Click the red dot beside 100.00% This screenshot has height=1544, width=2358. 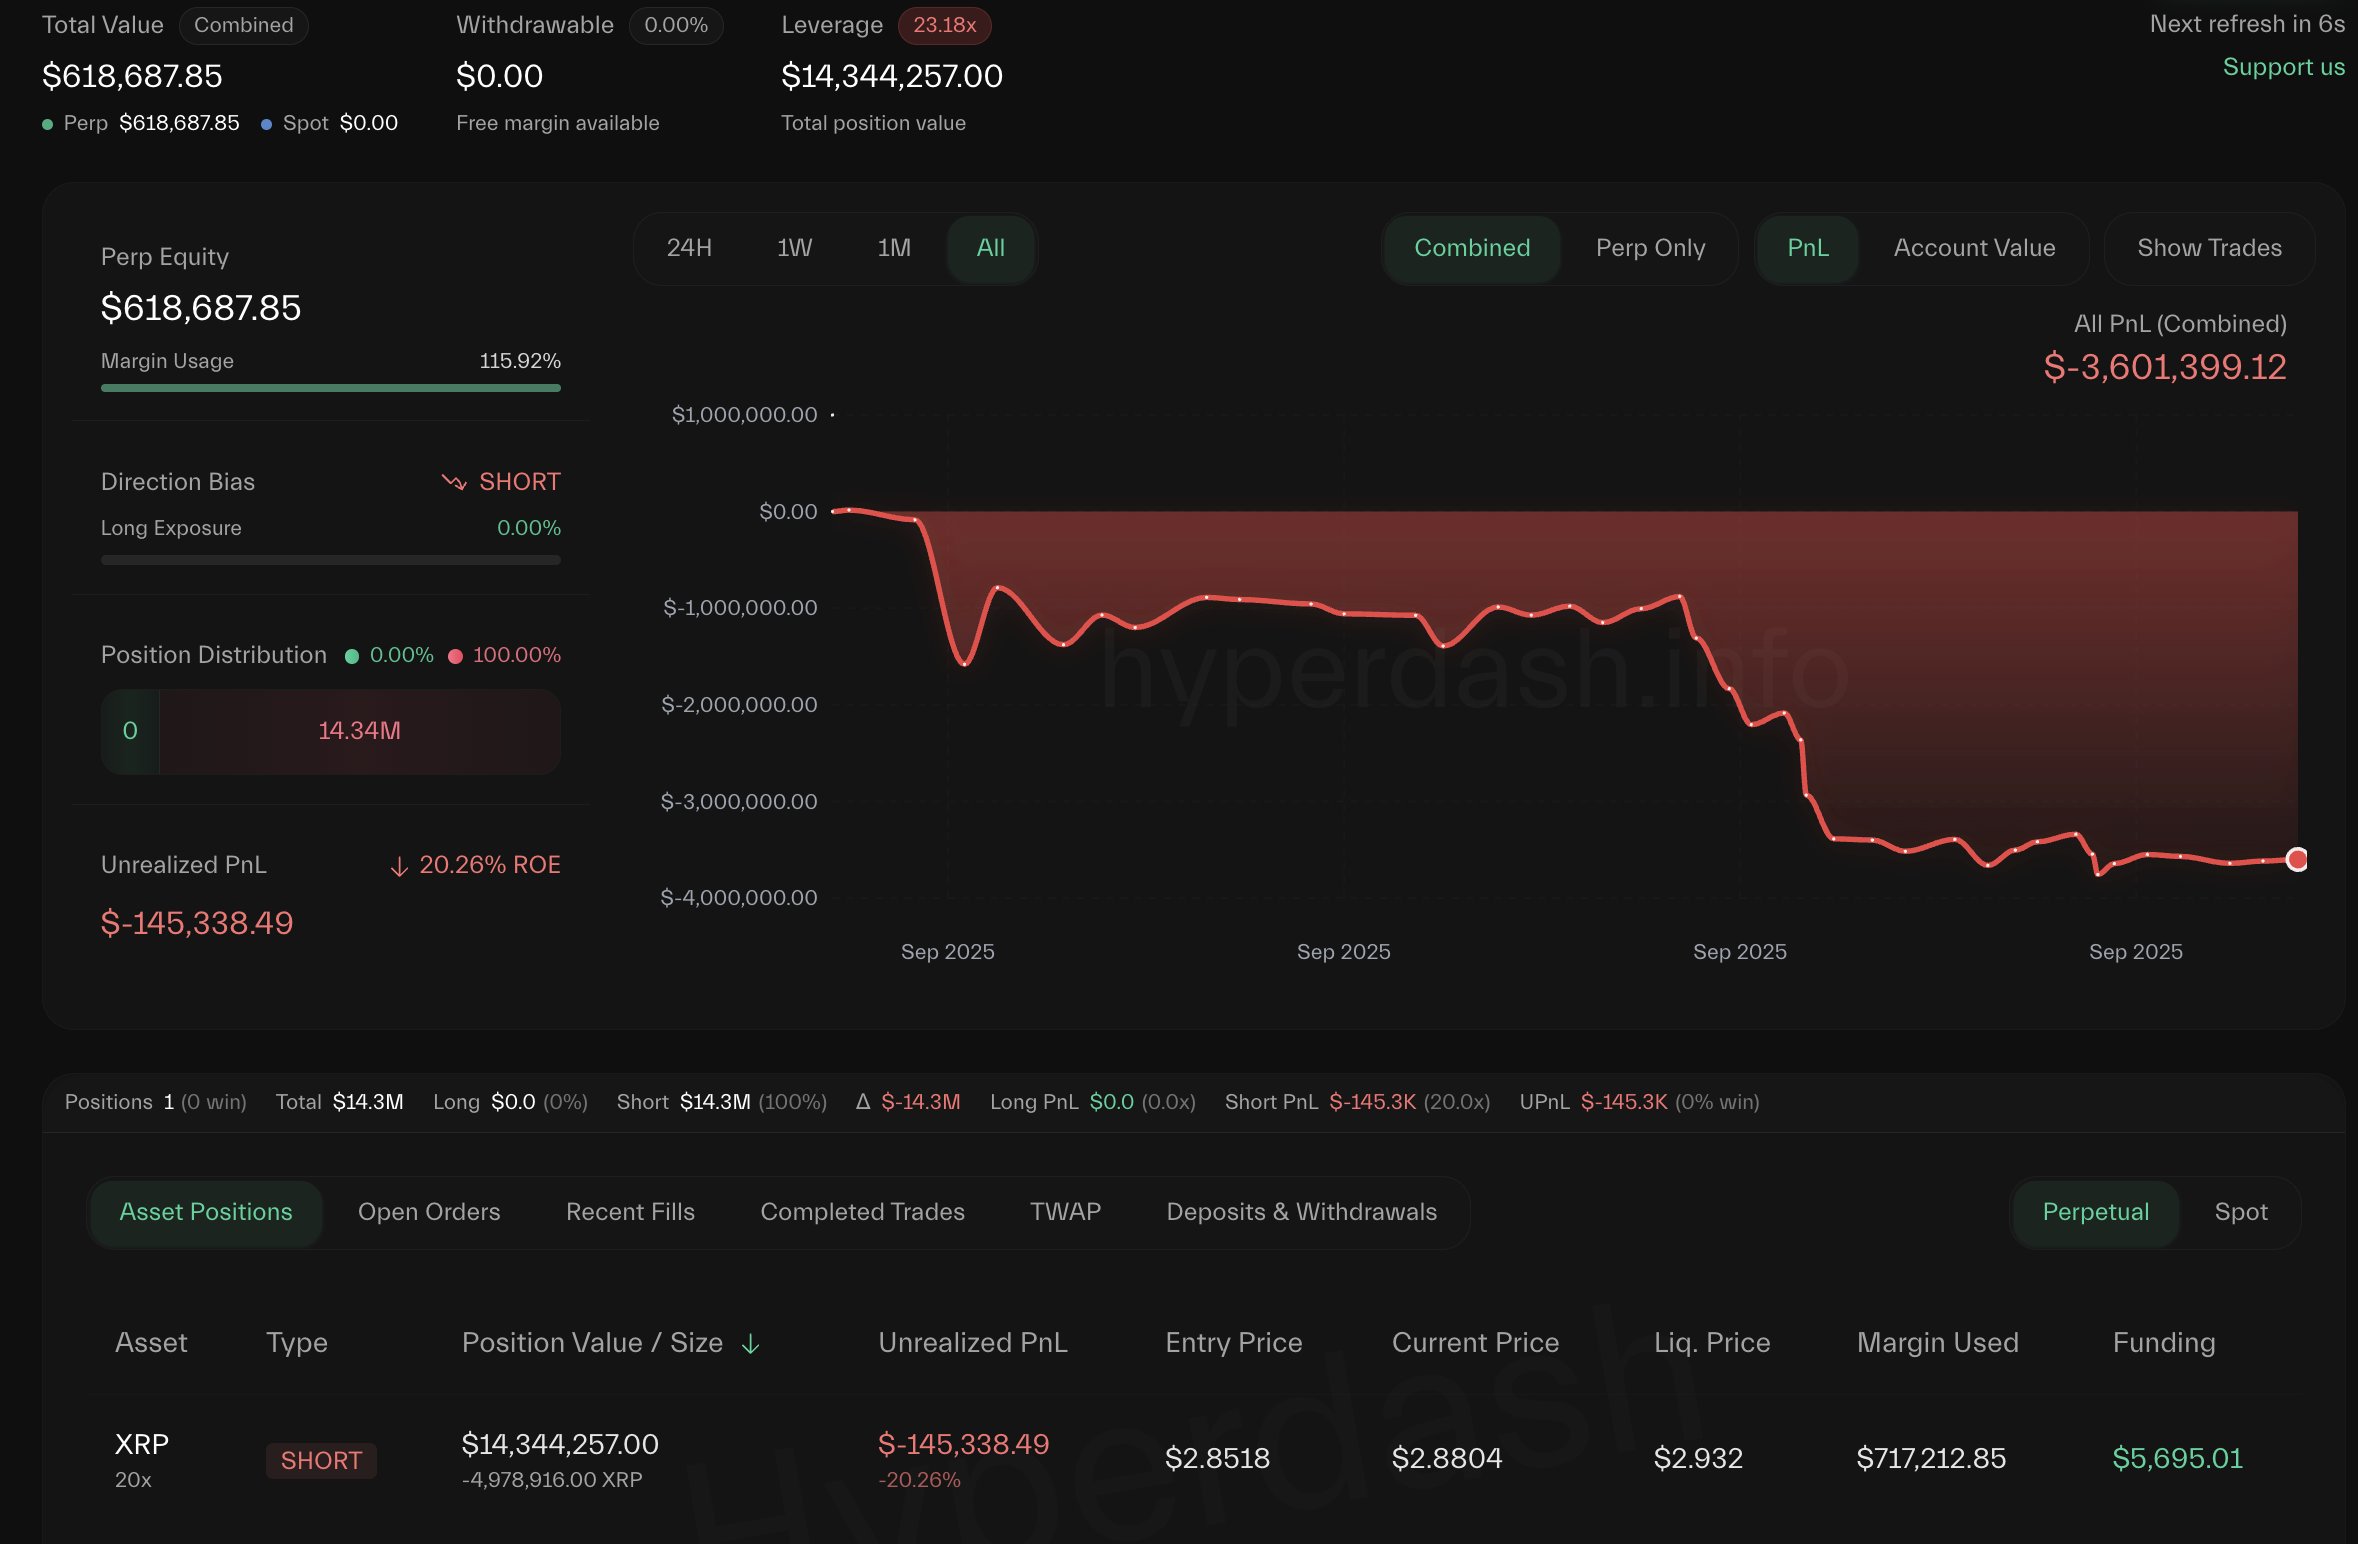point(455,657)
